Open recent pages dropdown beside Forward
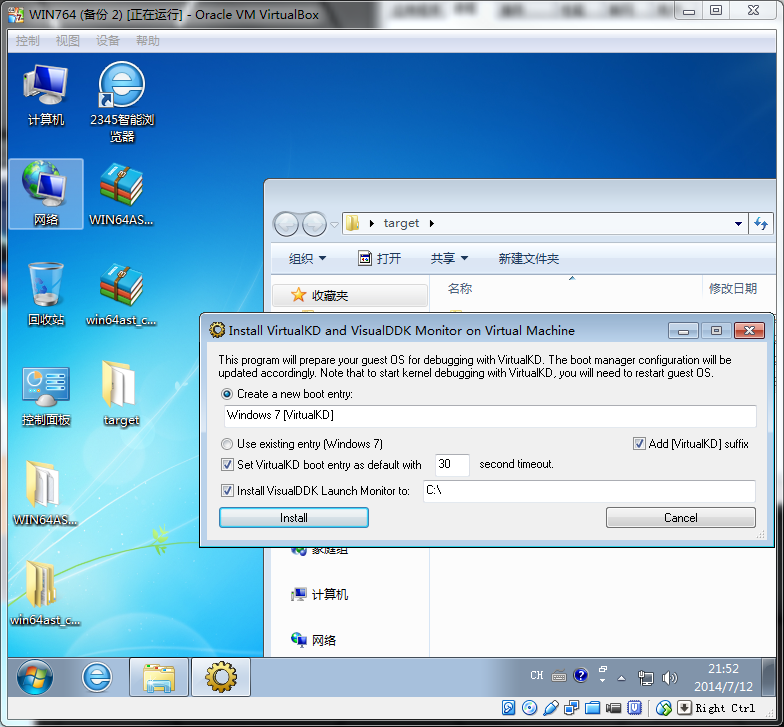784x727 pixels. [x=334, y=224]
